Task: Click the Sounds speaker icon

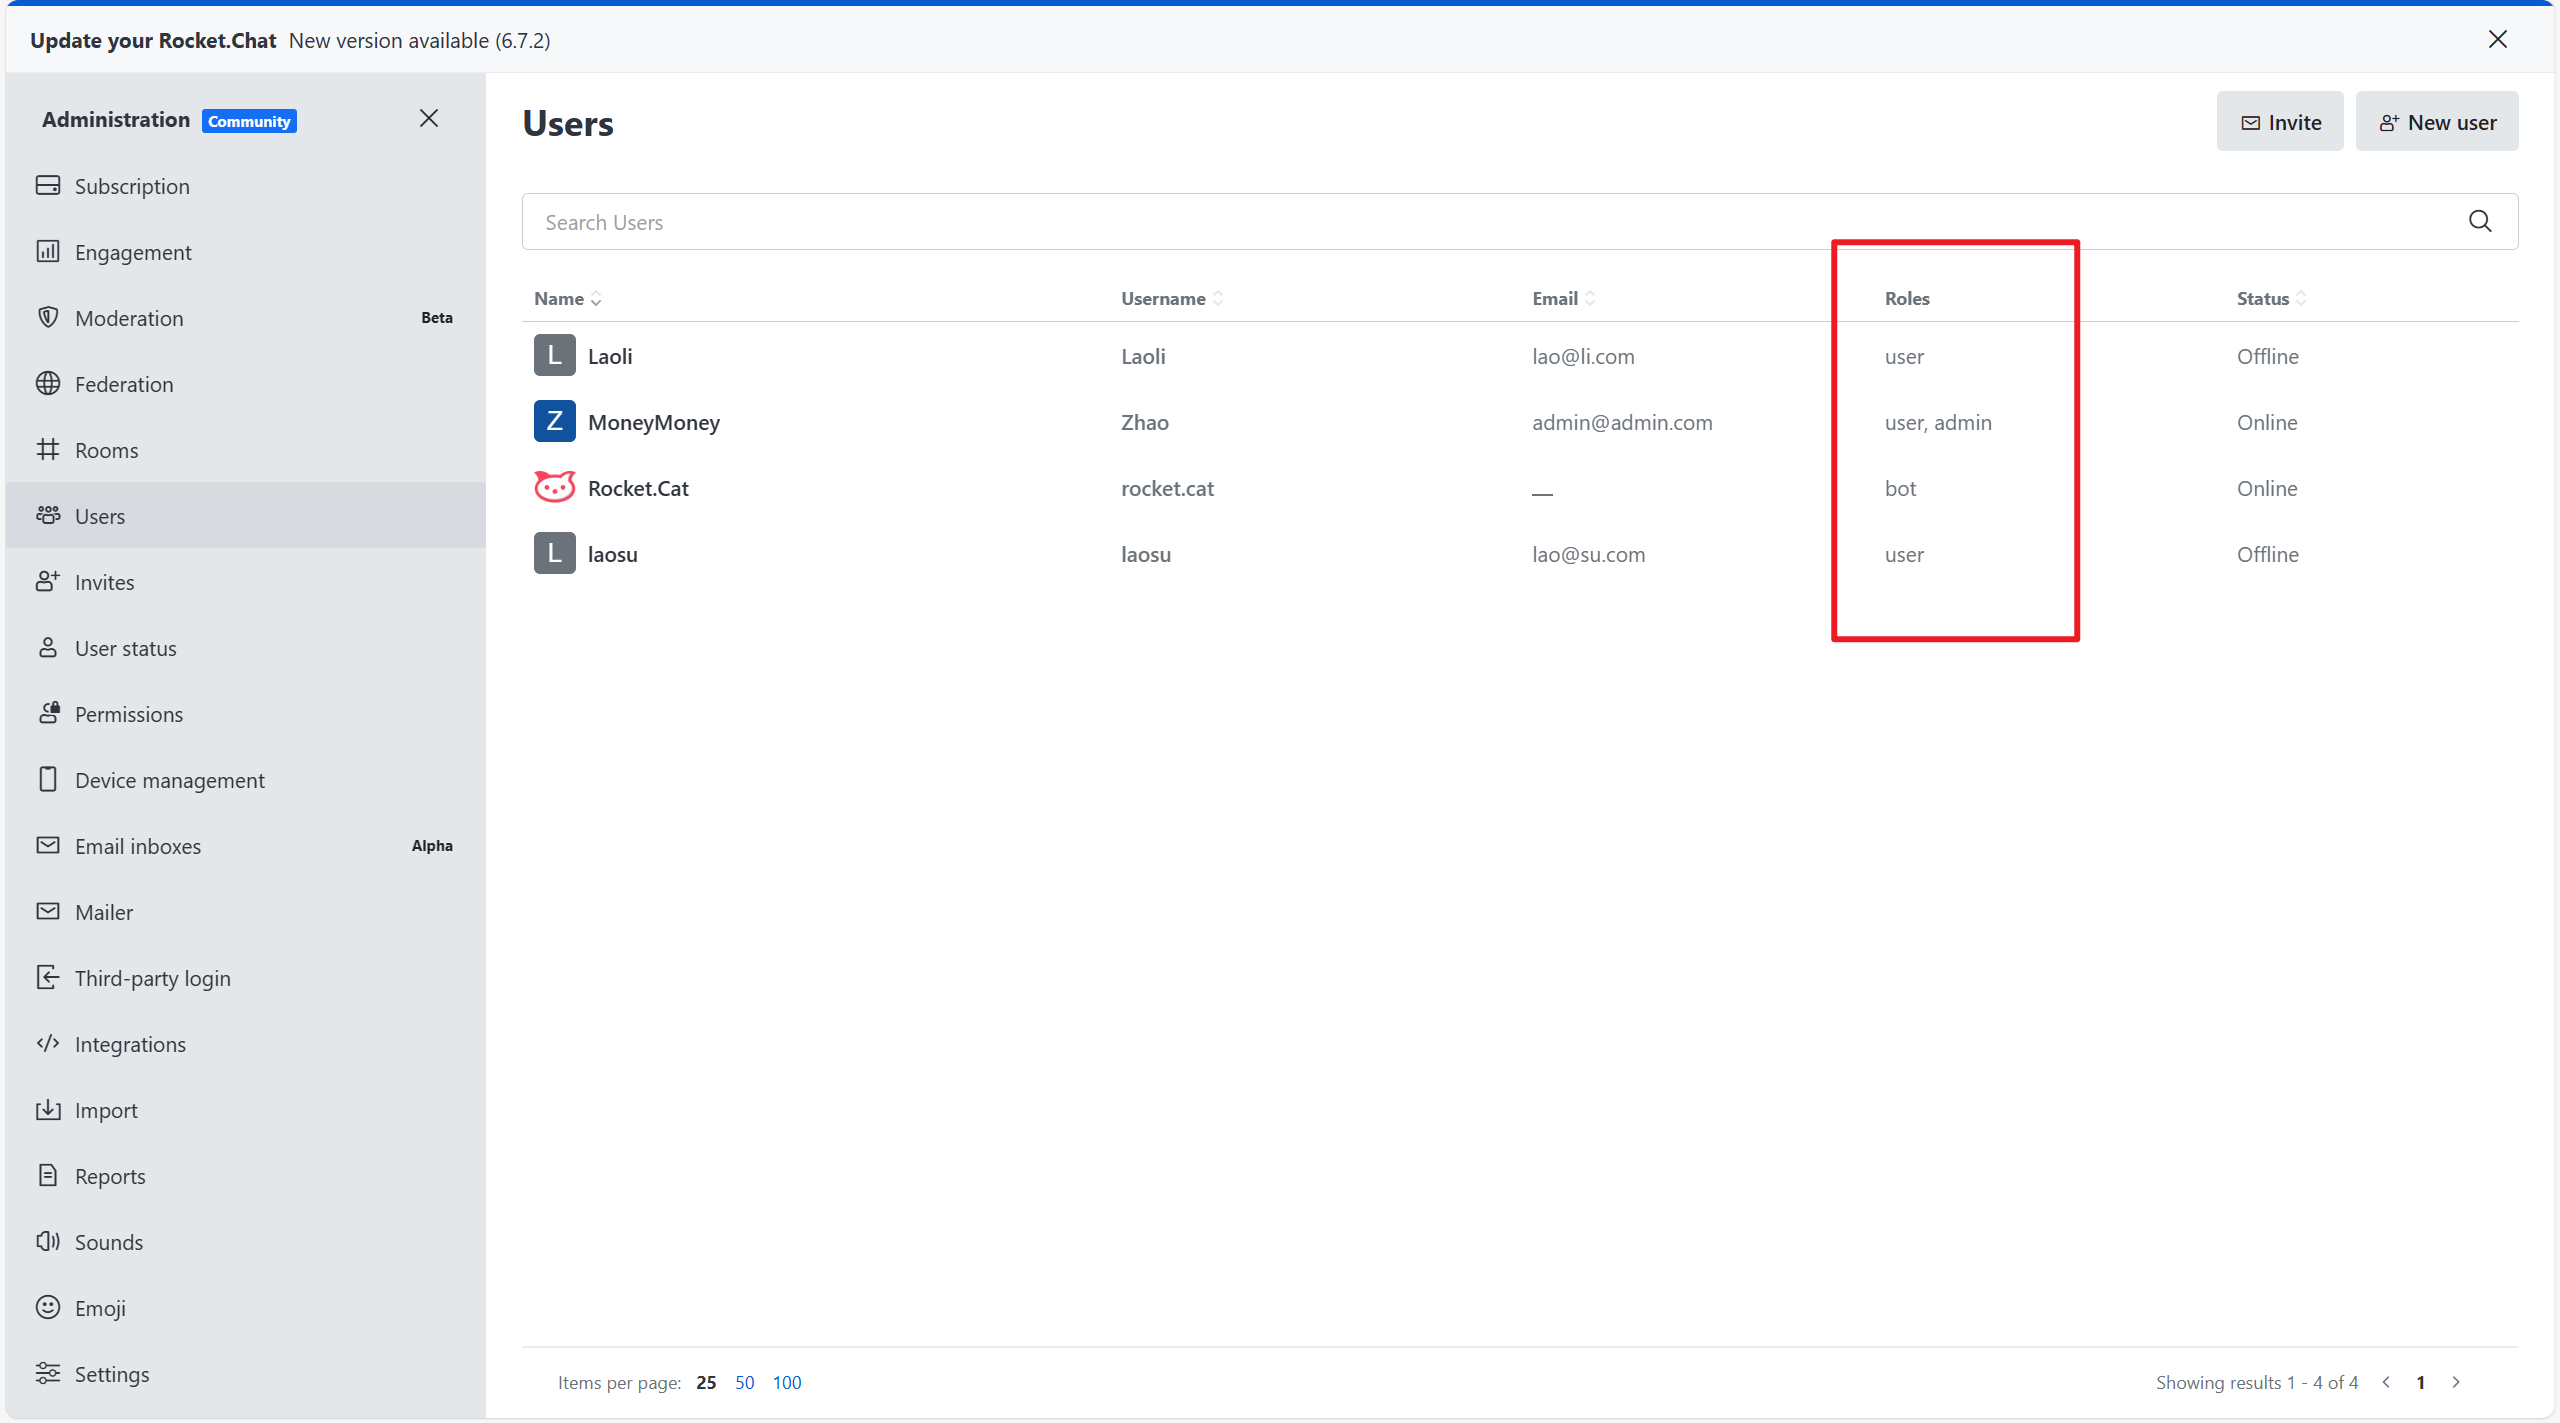Action: tap(48, 1241)
